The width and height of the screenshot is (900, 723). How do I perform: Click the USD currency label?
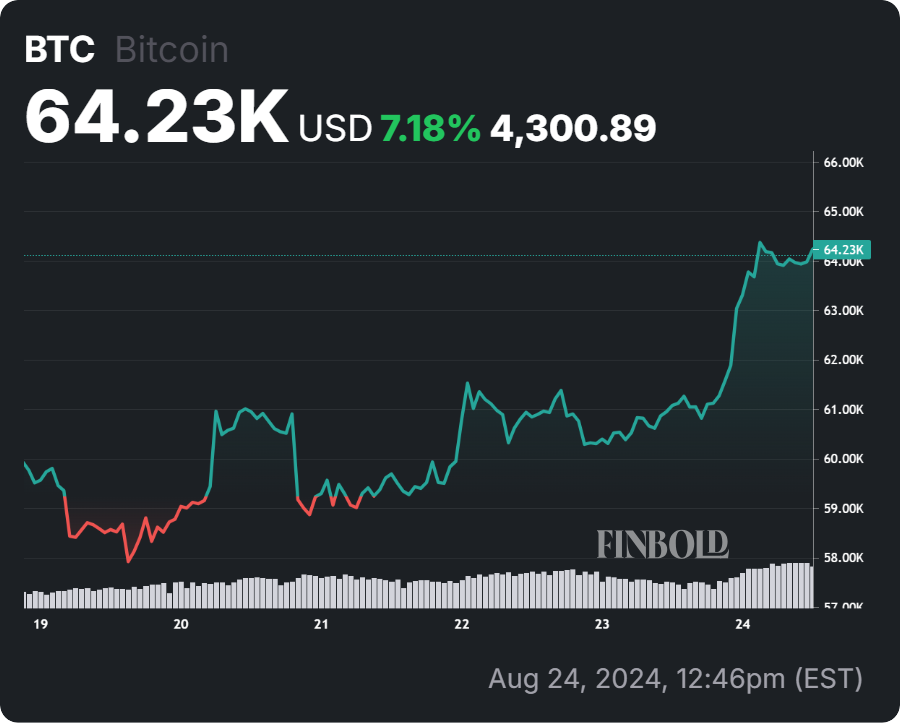click(x=335, y=128)
